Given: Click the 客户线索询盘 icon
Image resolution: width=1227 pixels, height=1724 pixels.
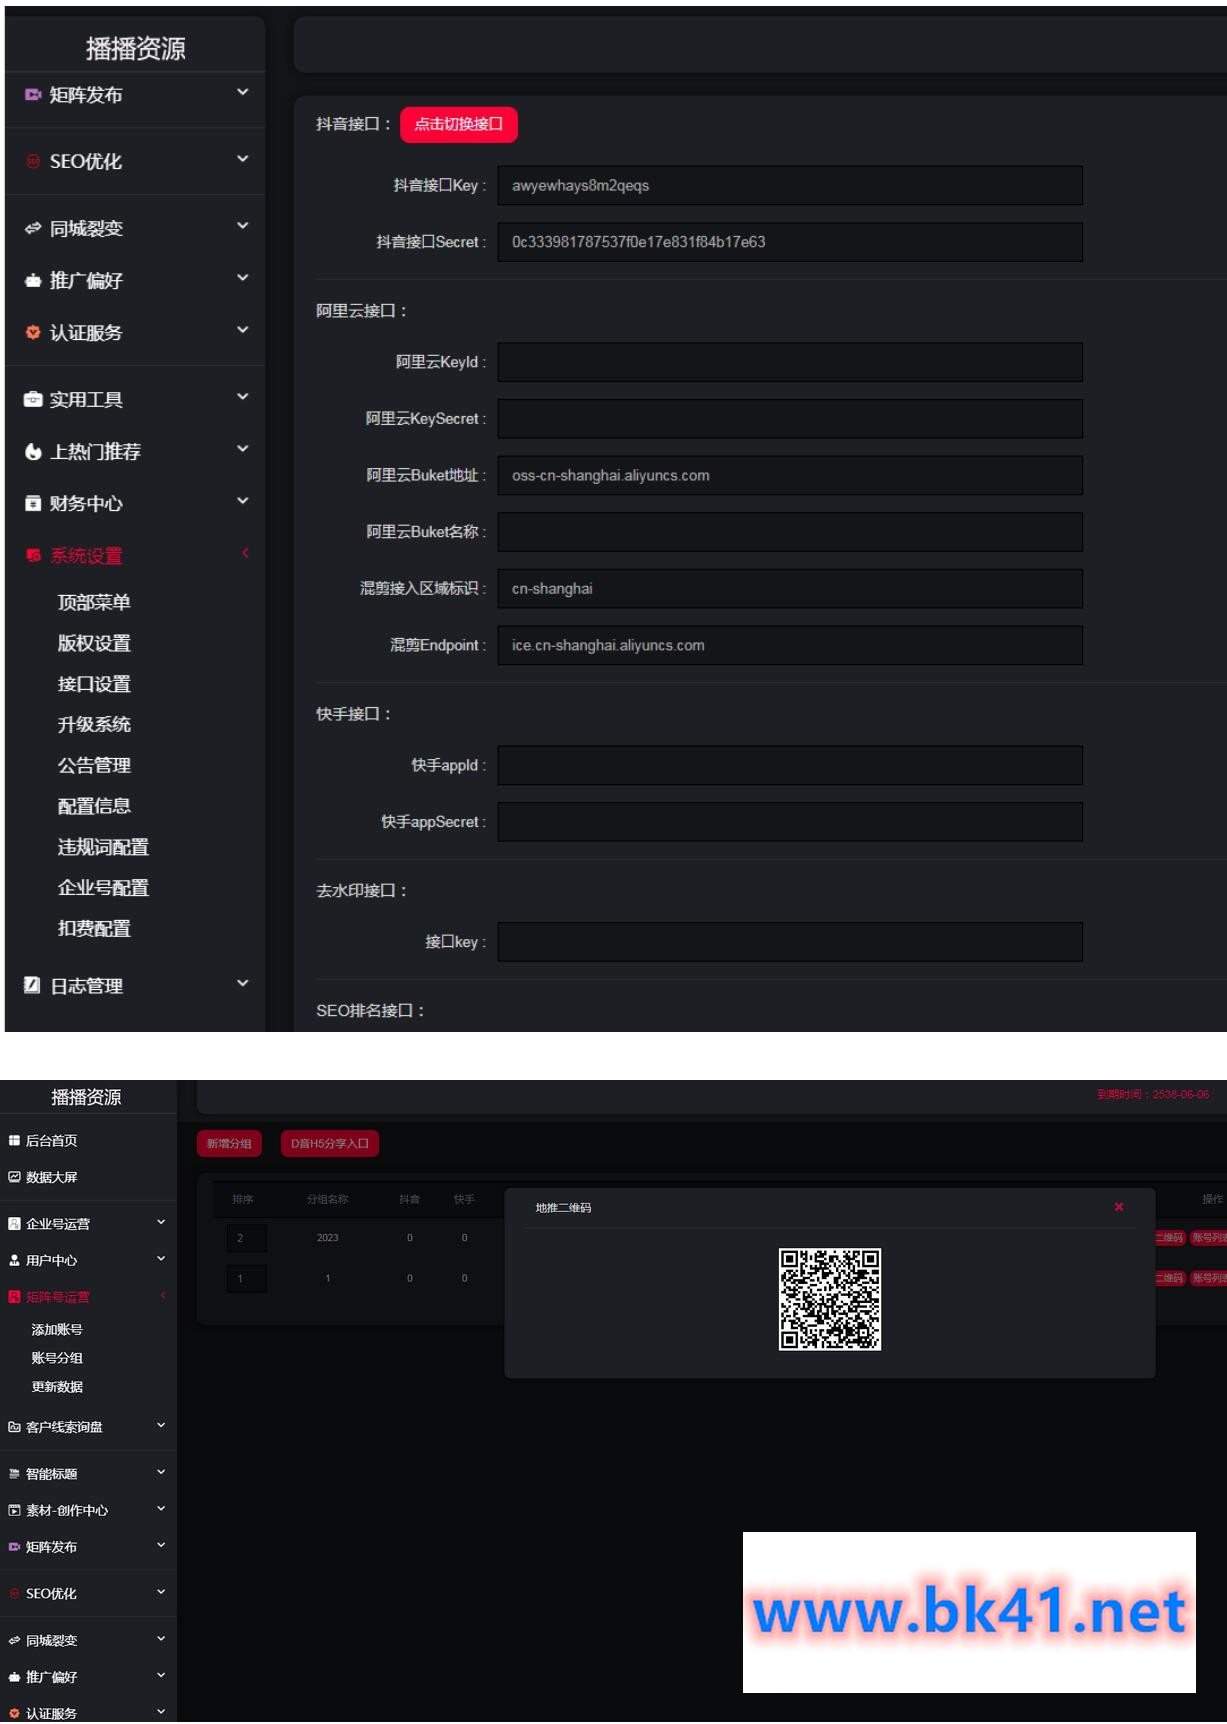Looking at the screenshot, I should pyautogui.click(x=14, y=1427).
